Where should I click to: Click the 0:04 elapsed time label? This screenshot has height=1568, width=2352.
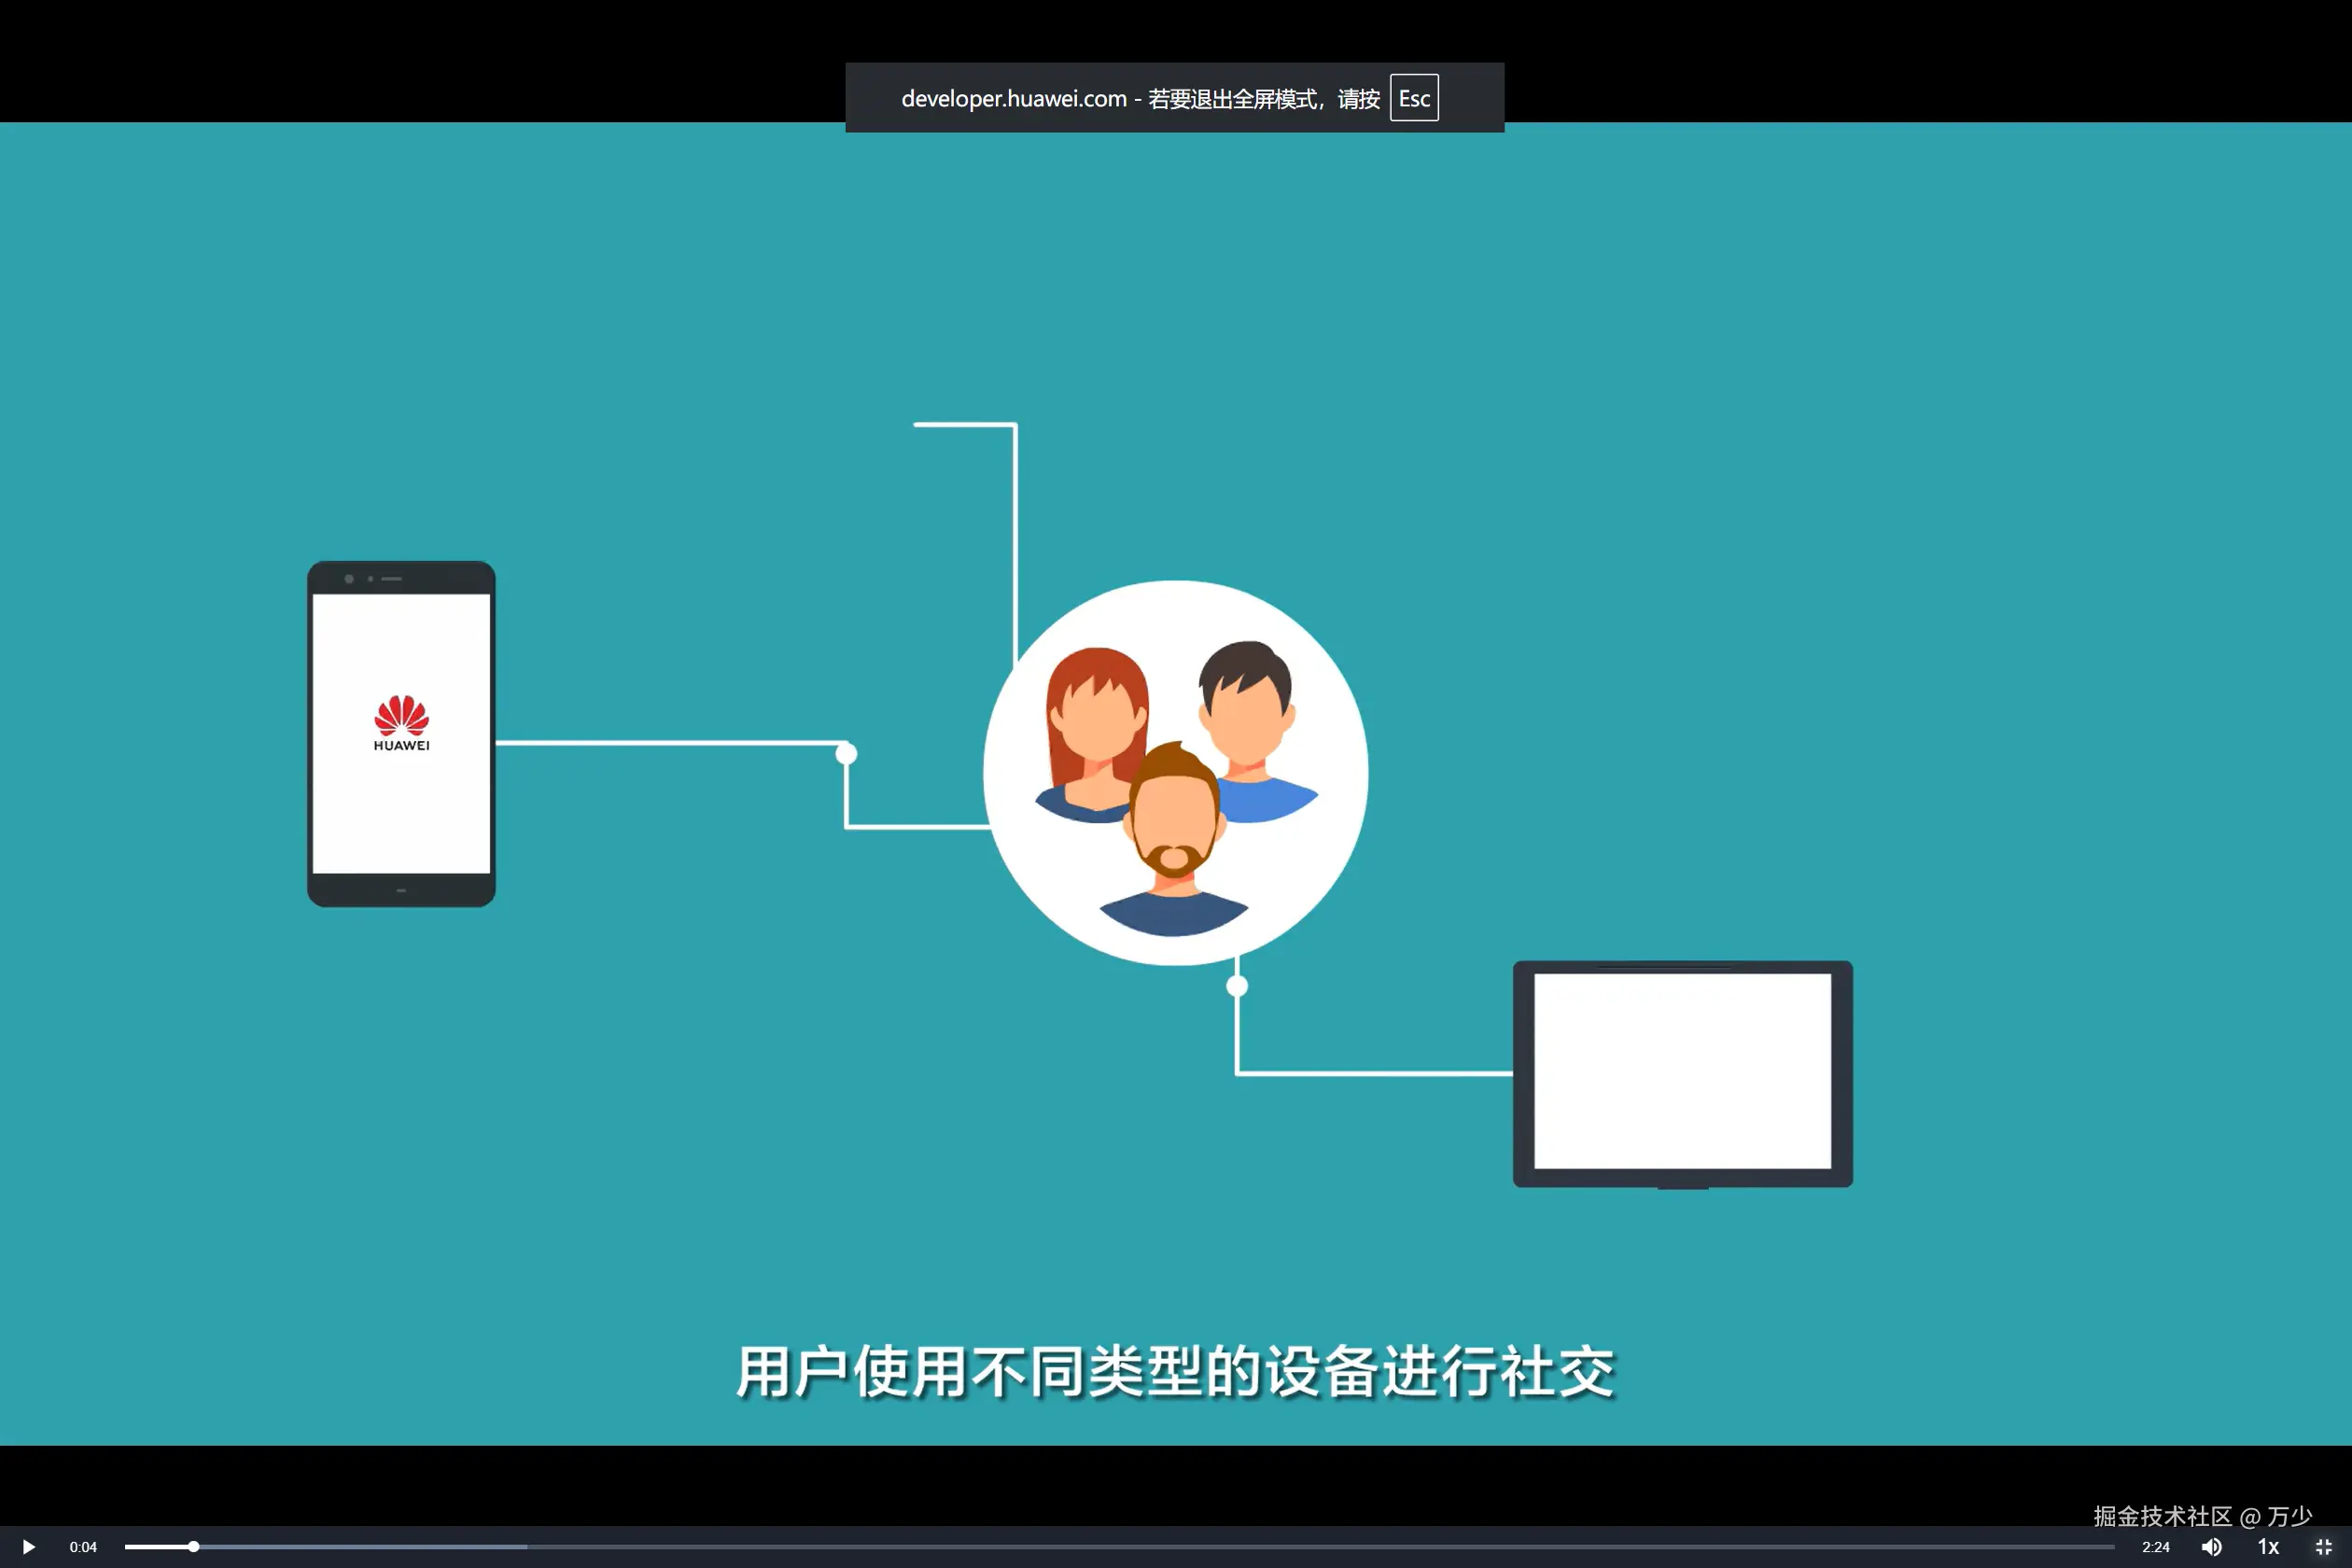[x=83, y=1547]
